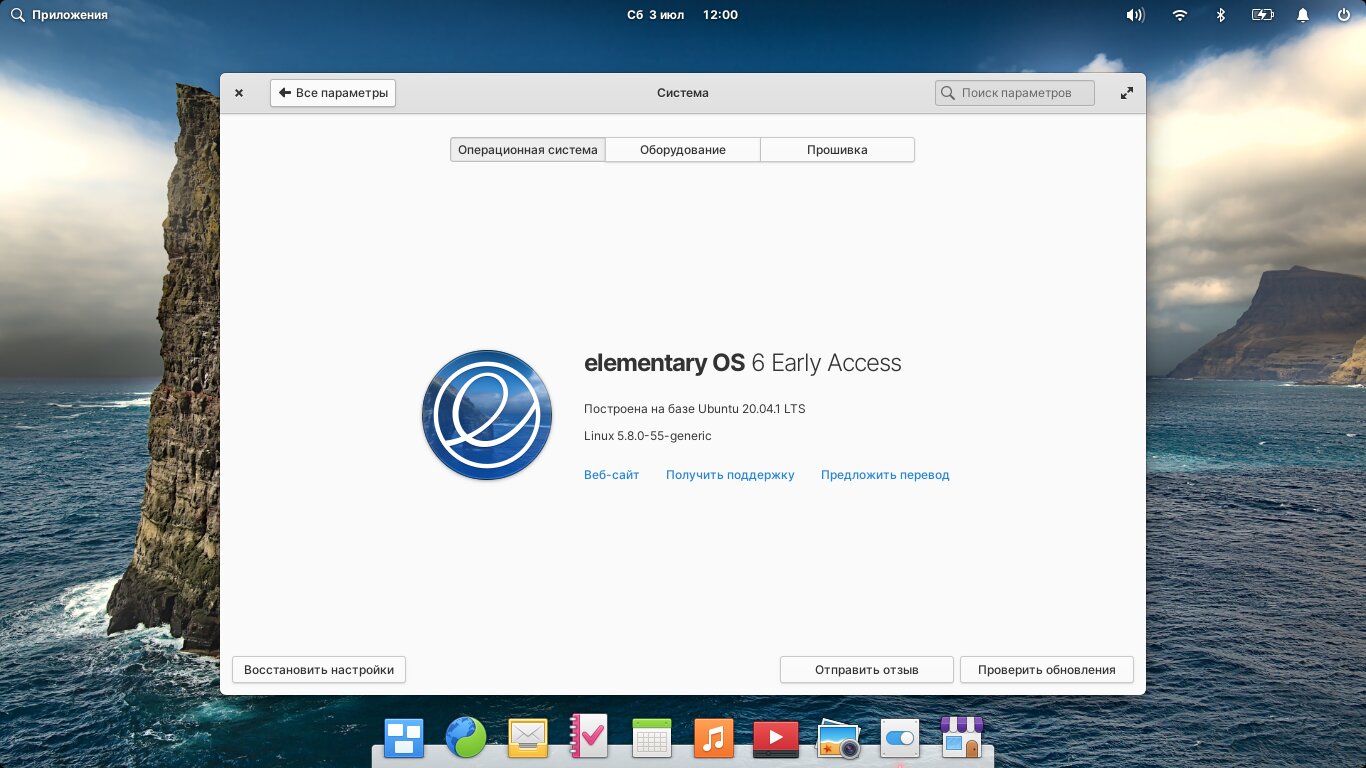Open the Music app in the dock

point(713,739)
